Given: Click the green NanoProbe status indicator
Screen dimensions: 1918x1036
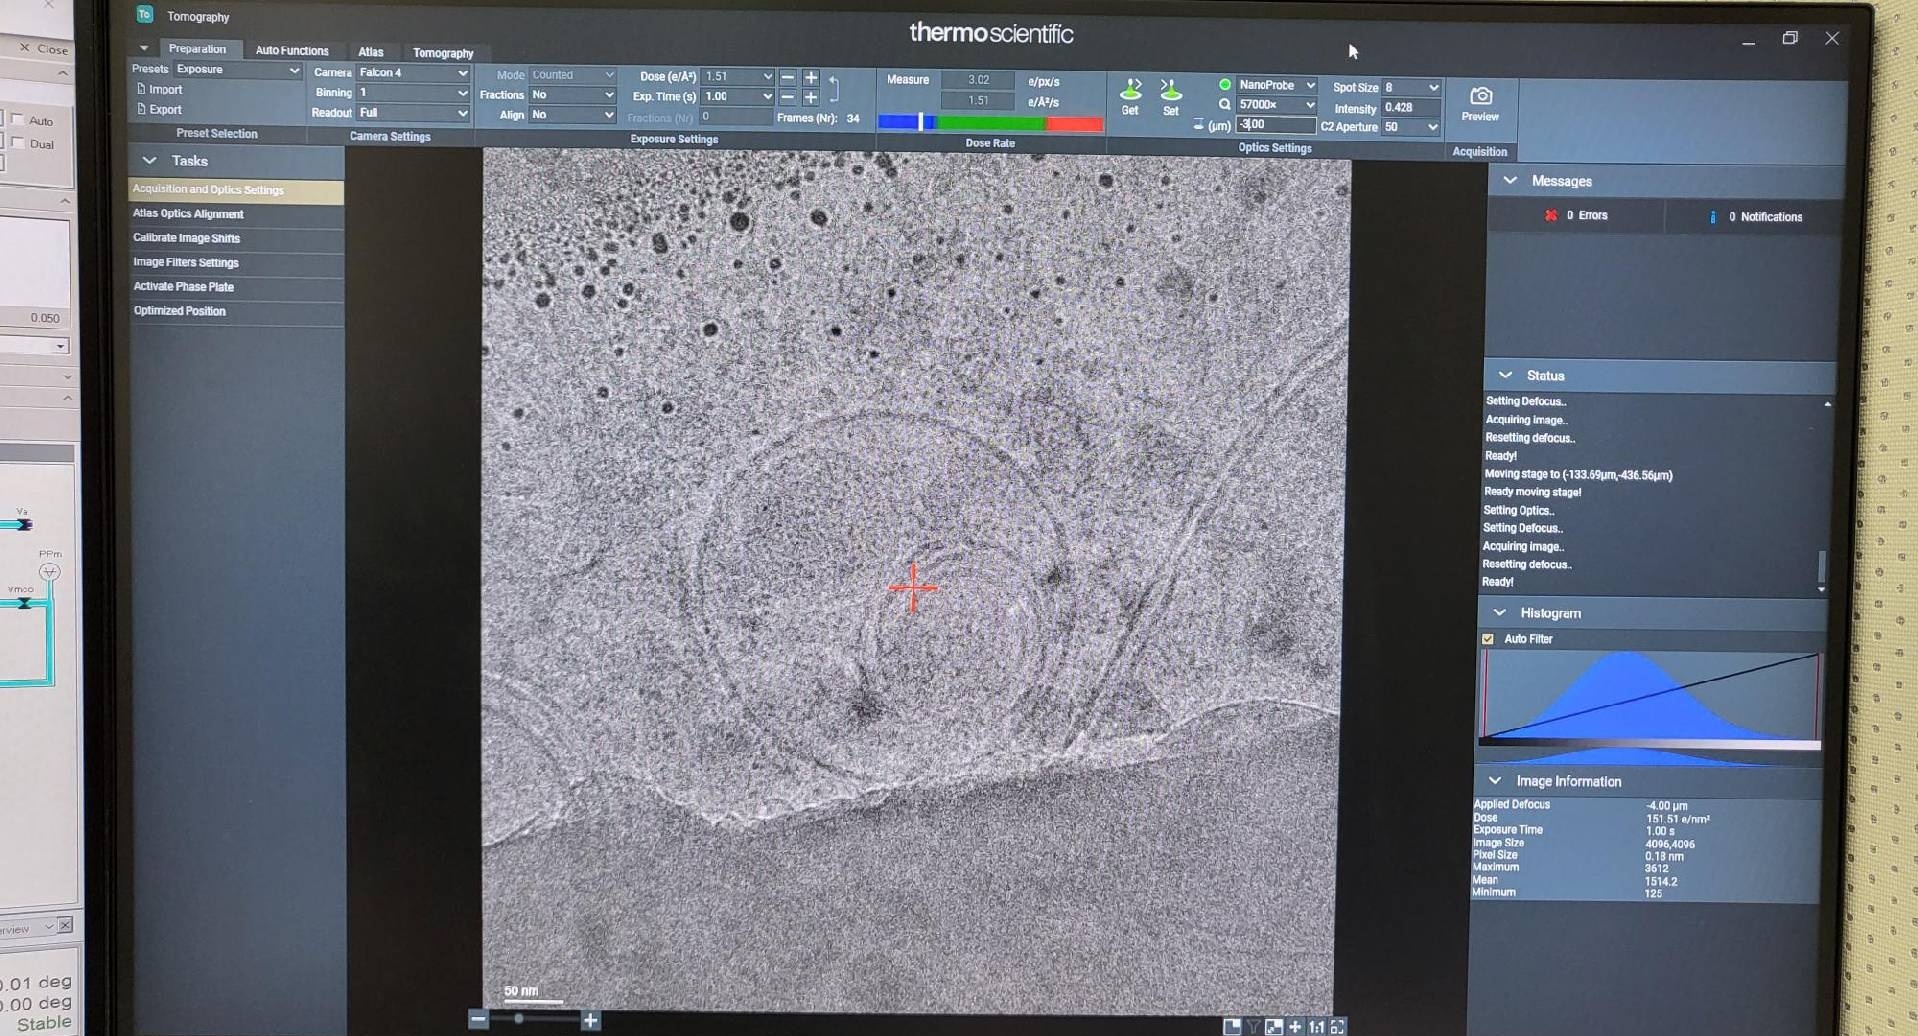Looking at the screenshot, I should 1225,85.
